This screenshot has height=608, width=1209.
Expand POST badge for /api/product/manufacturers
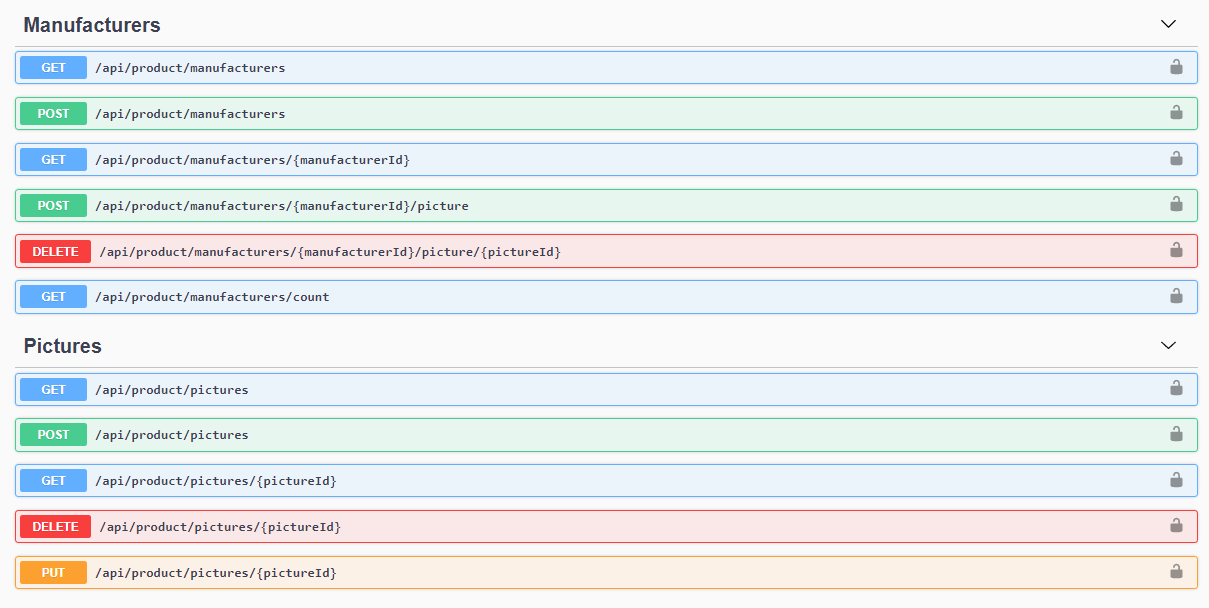click(x=54, y=114)
